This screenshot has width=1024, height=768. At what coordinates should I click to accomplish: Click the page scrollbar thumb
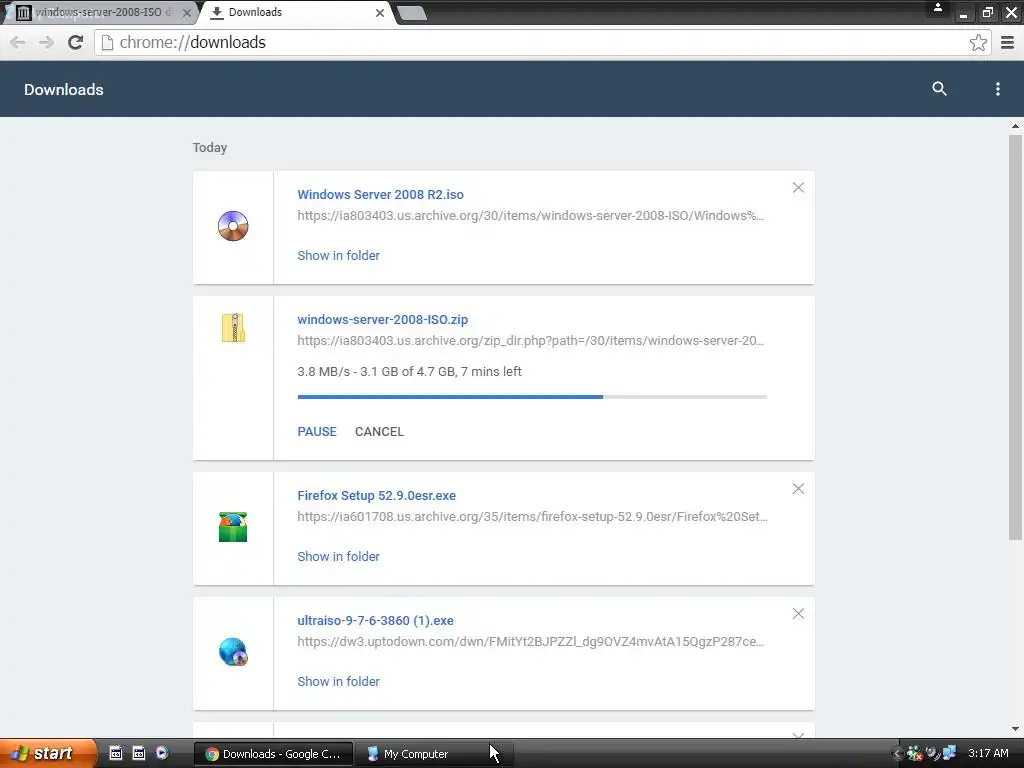[x=1015, y=337]
